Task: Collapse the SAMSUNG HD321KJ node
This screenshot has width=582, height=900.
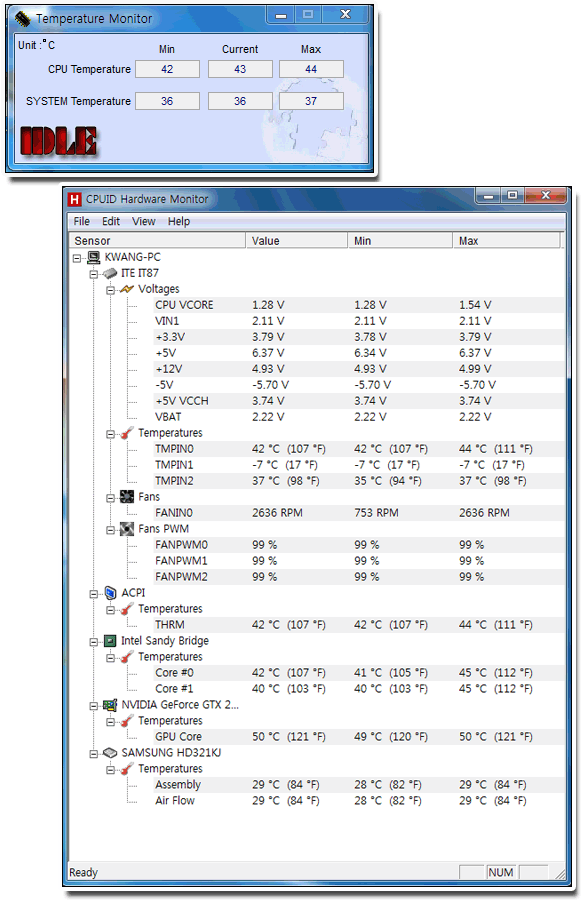Action: click(94, 754)
